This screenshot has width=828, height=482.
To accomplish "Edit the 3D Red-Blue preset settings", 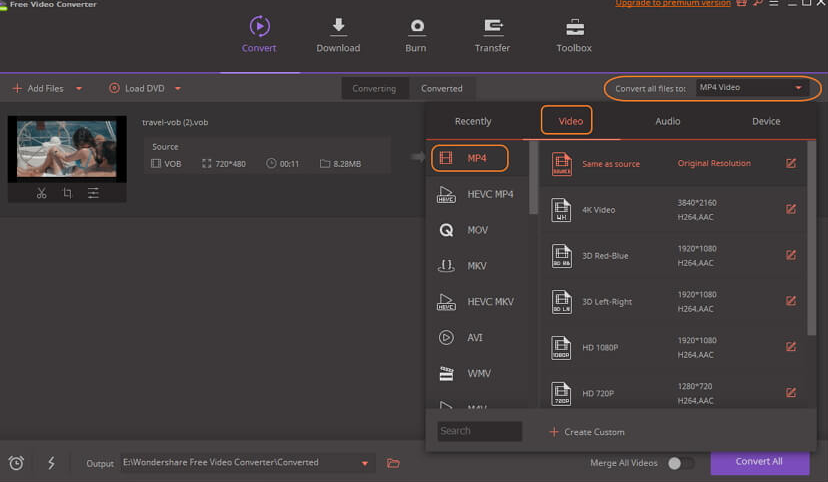I will click(x=791, y=255).
